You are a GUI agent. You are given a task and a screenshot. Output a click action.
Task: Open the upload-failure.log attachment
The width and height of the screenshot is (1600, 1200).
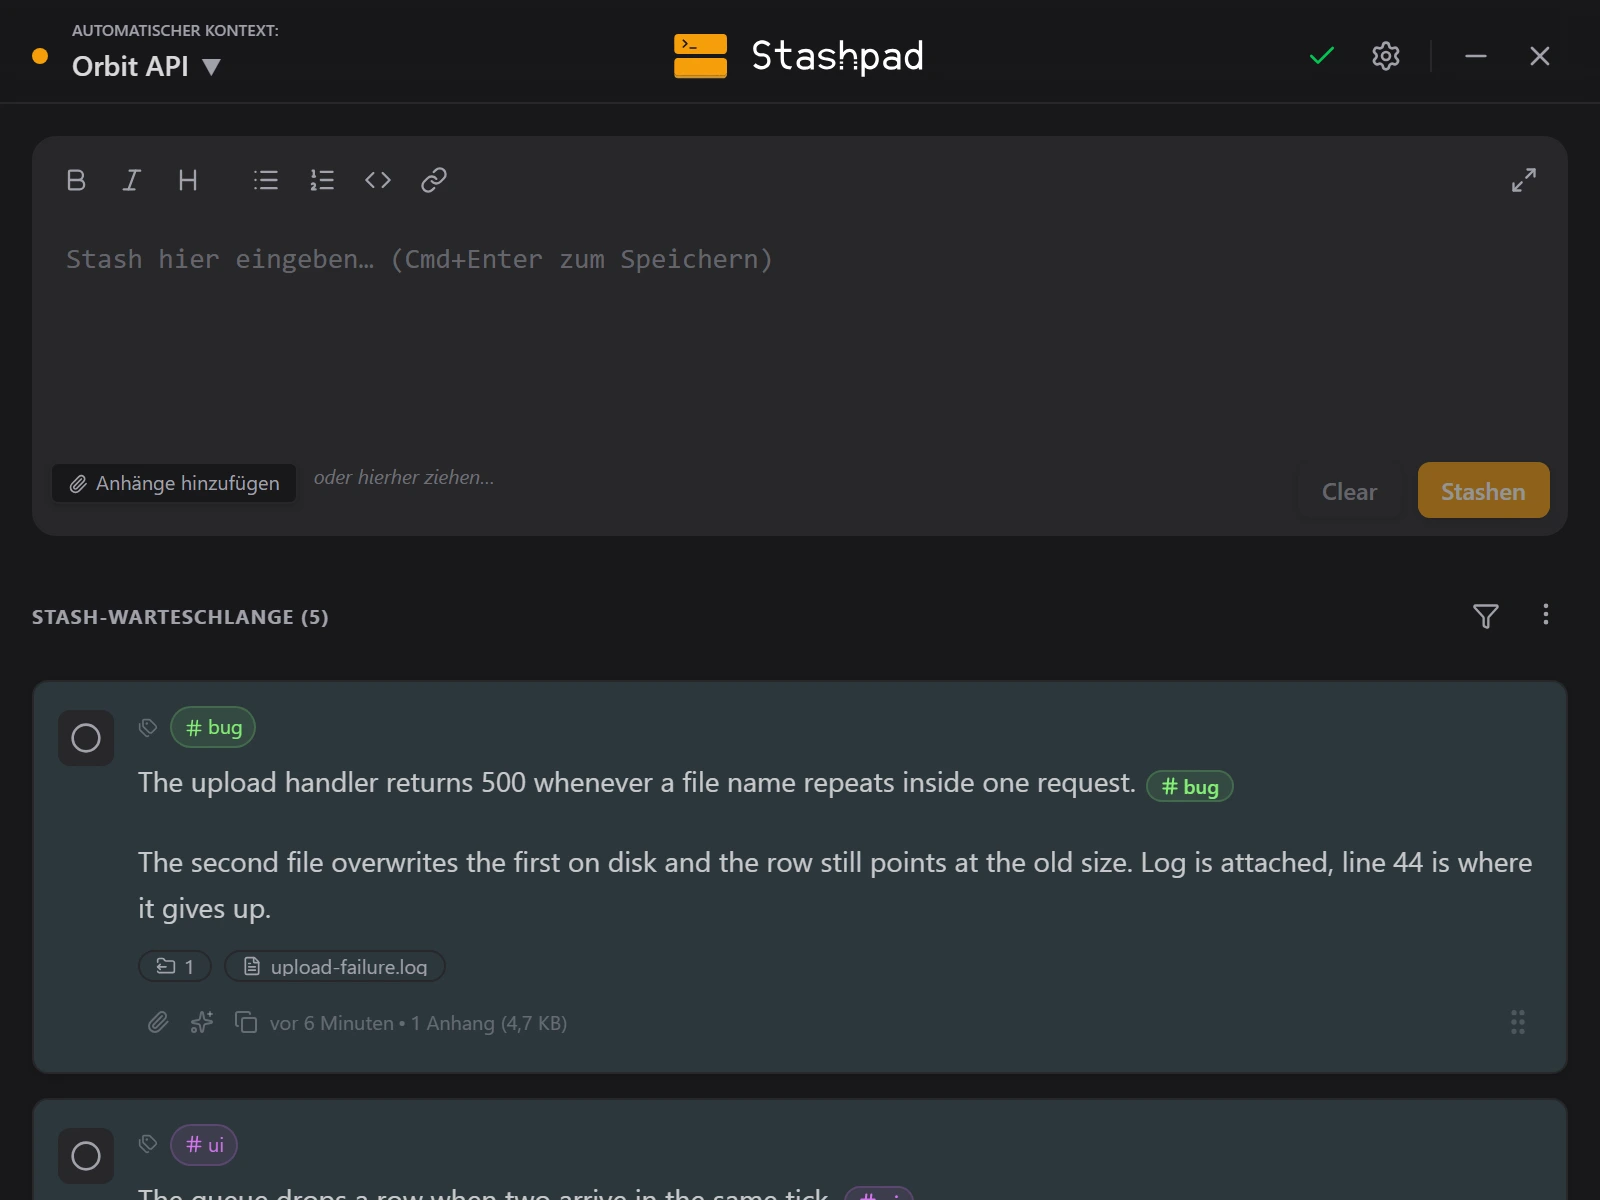tap(335, 966)
